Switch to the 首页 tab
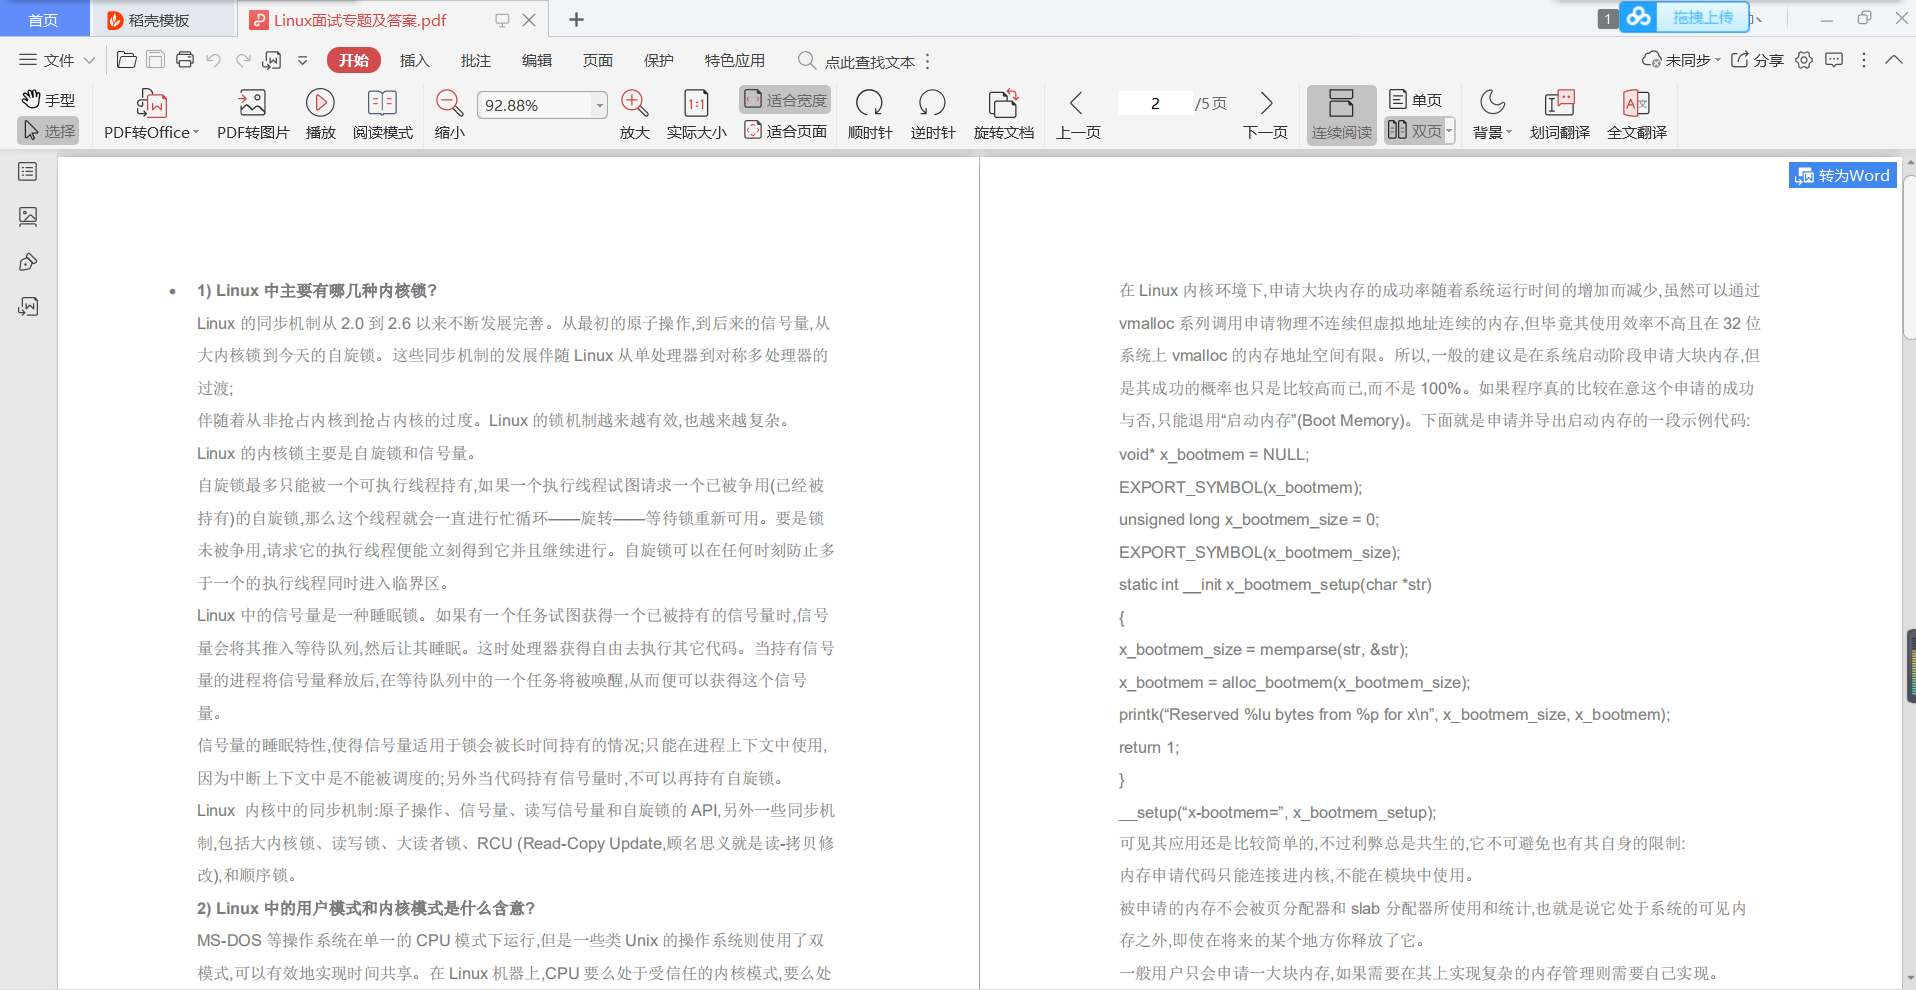The width and height of the screenshot is (1916, 990). pos(44,20)
